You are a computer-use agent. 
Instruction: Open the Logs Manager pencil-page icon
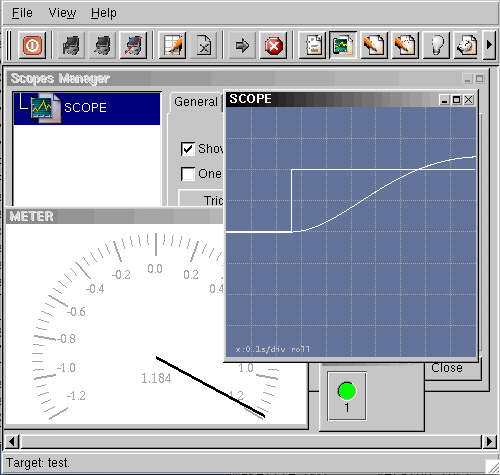[374, 45]
